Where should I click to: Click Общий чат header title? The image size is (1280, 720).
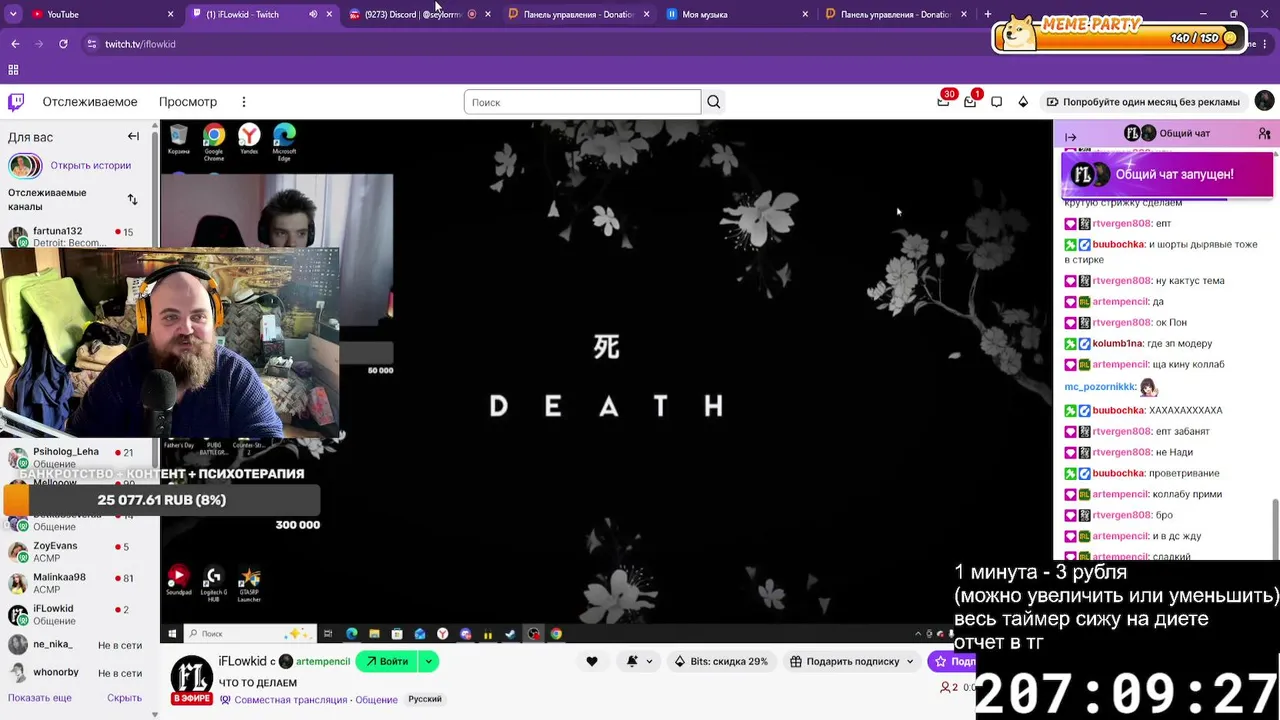click(x=1185, y=133)
